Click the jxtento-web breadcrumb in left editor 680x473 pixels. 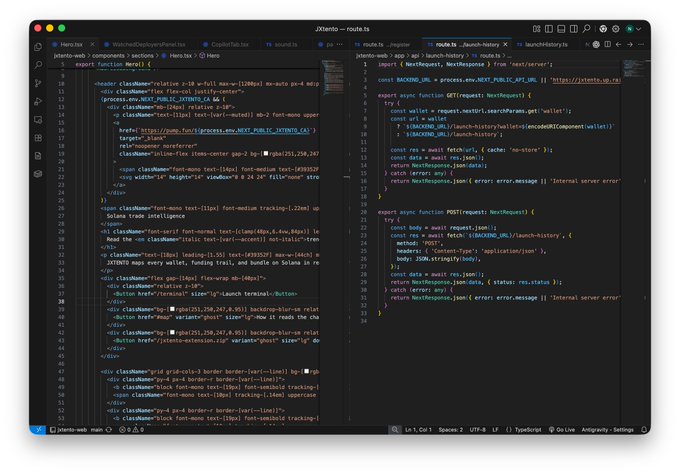tap(69, 55)
